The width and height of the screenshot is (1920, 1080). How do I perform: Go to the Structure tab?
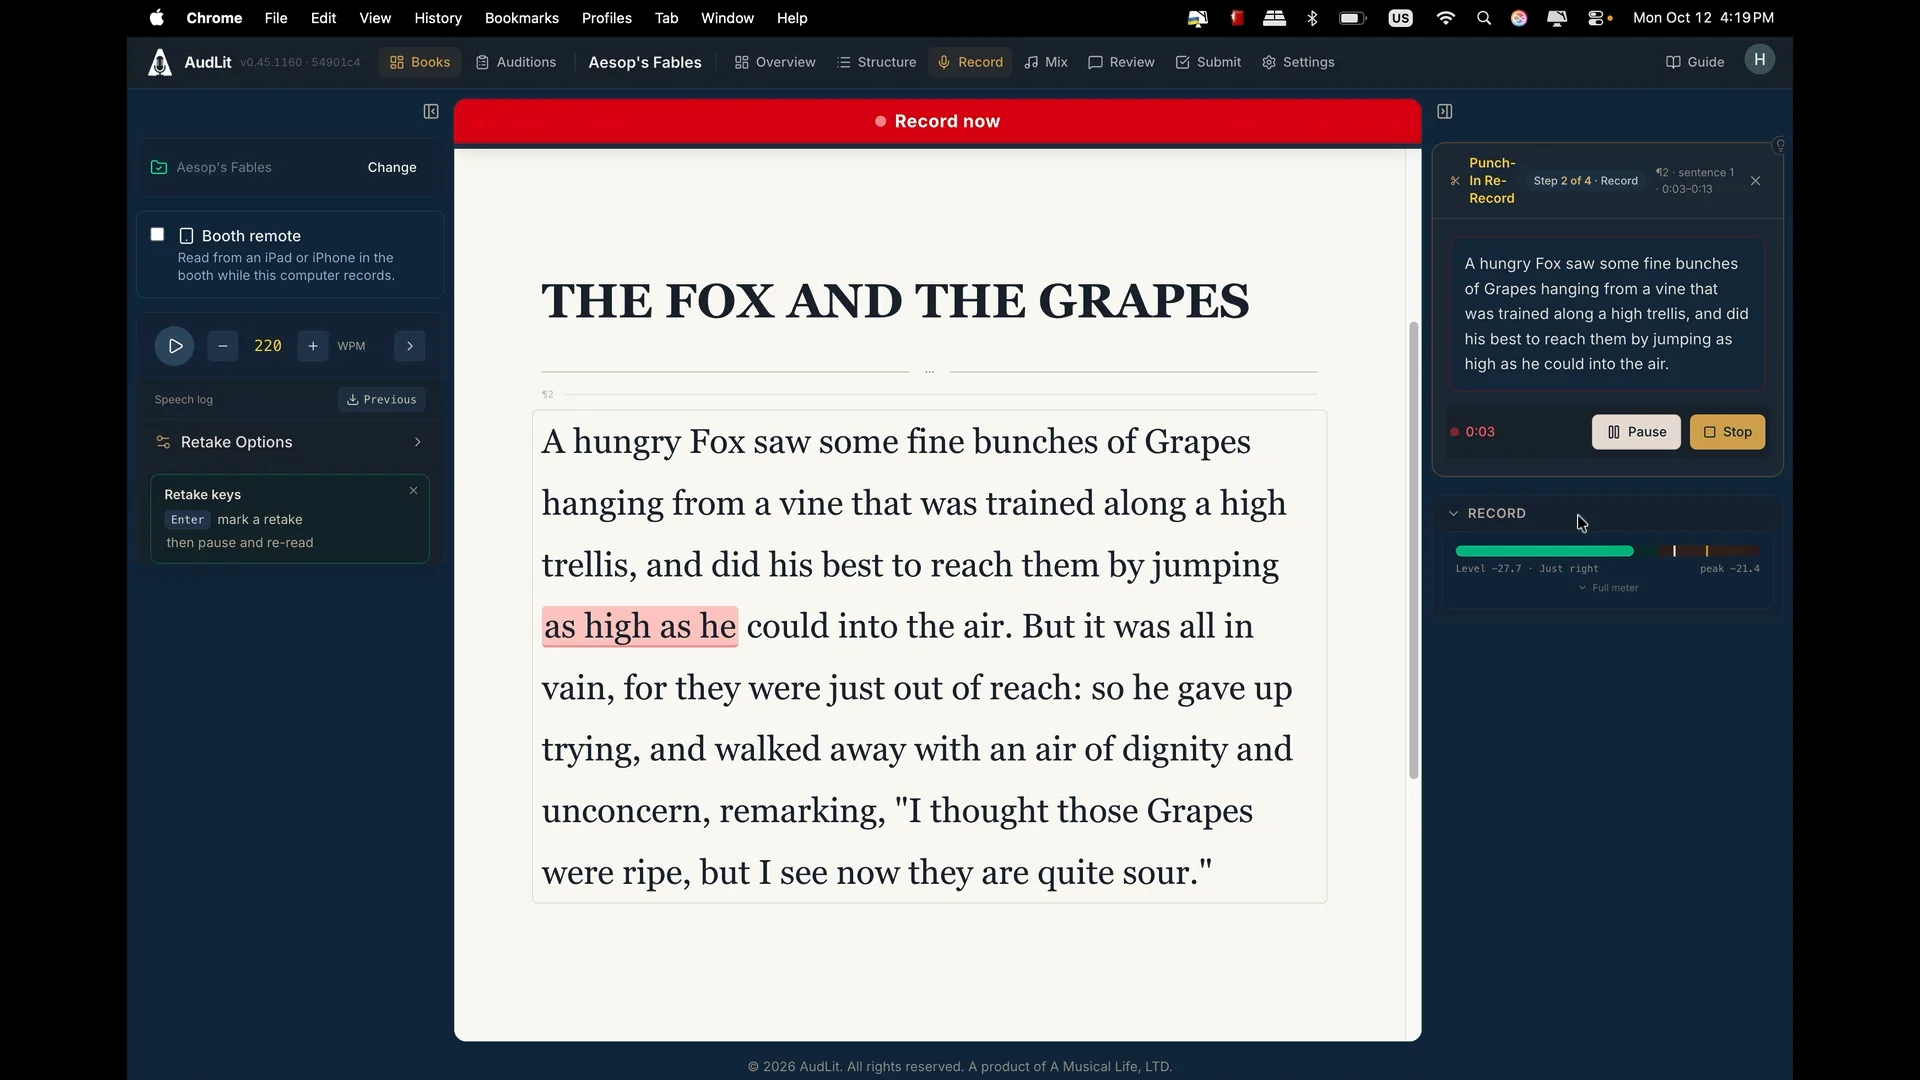(x=877, y=62)
